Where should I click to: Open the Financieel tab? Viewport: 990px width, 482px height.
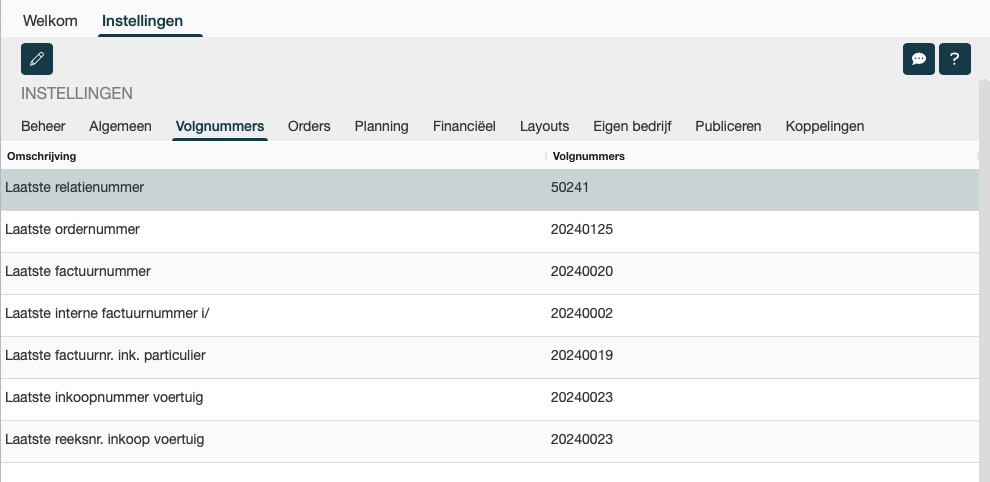[464, 126]
